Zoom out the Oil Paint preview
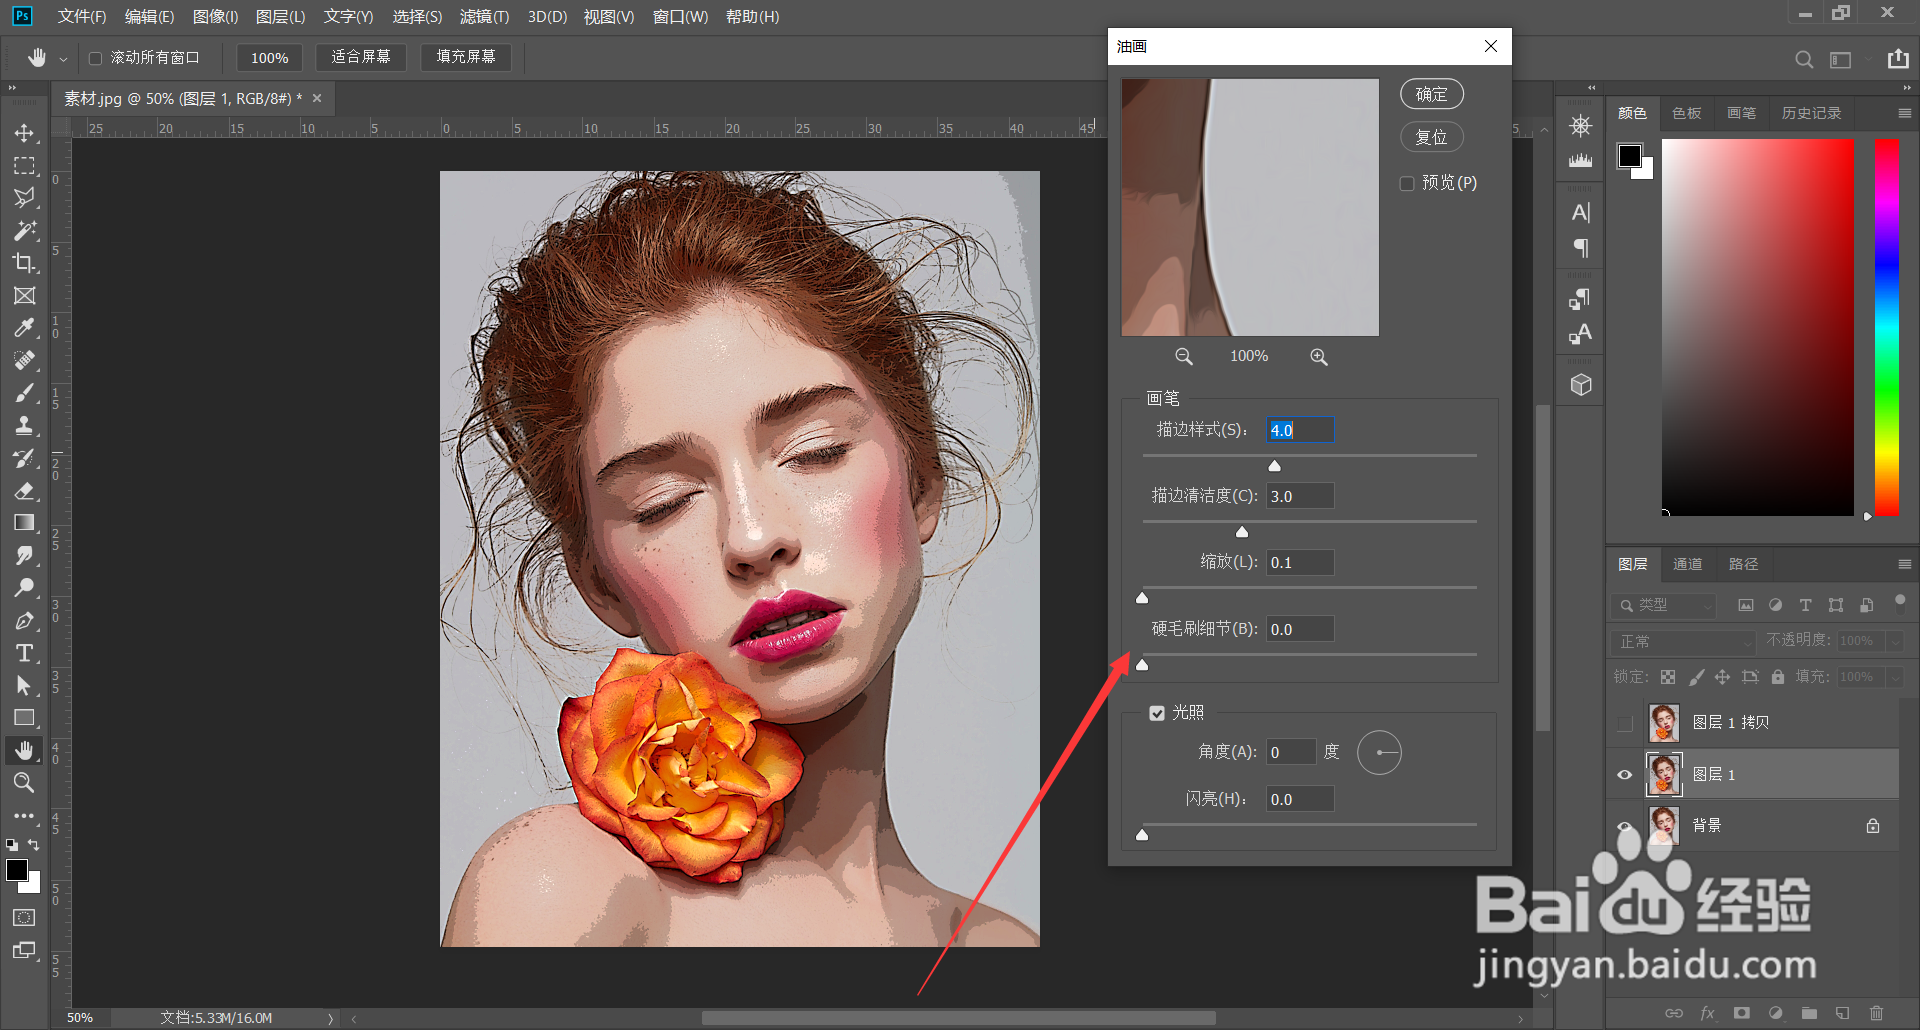 pyautogui.click(x=1184, y=357)
